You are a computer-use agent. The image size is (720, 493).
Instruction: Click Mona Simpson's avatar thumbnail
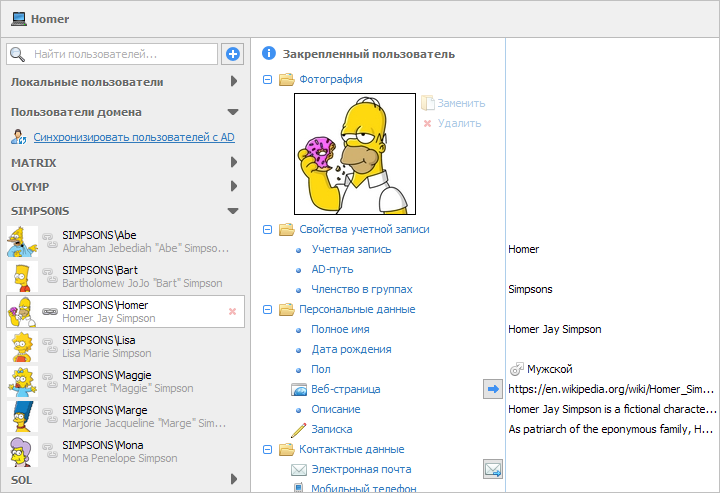[22, 451]
